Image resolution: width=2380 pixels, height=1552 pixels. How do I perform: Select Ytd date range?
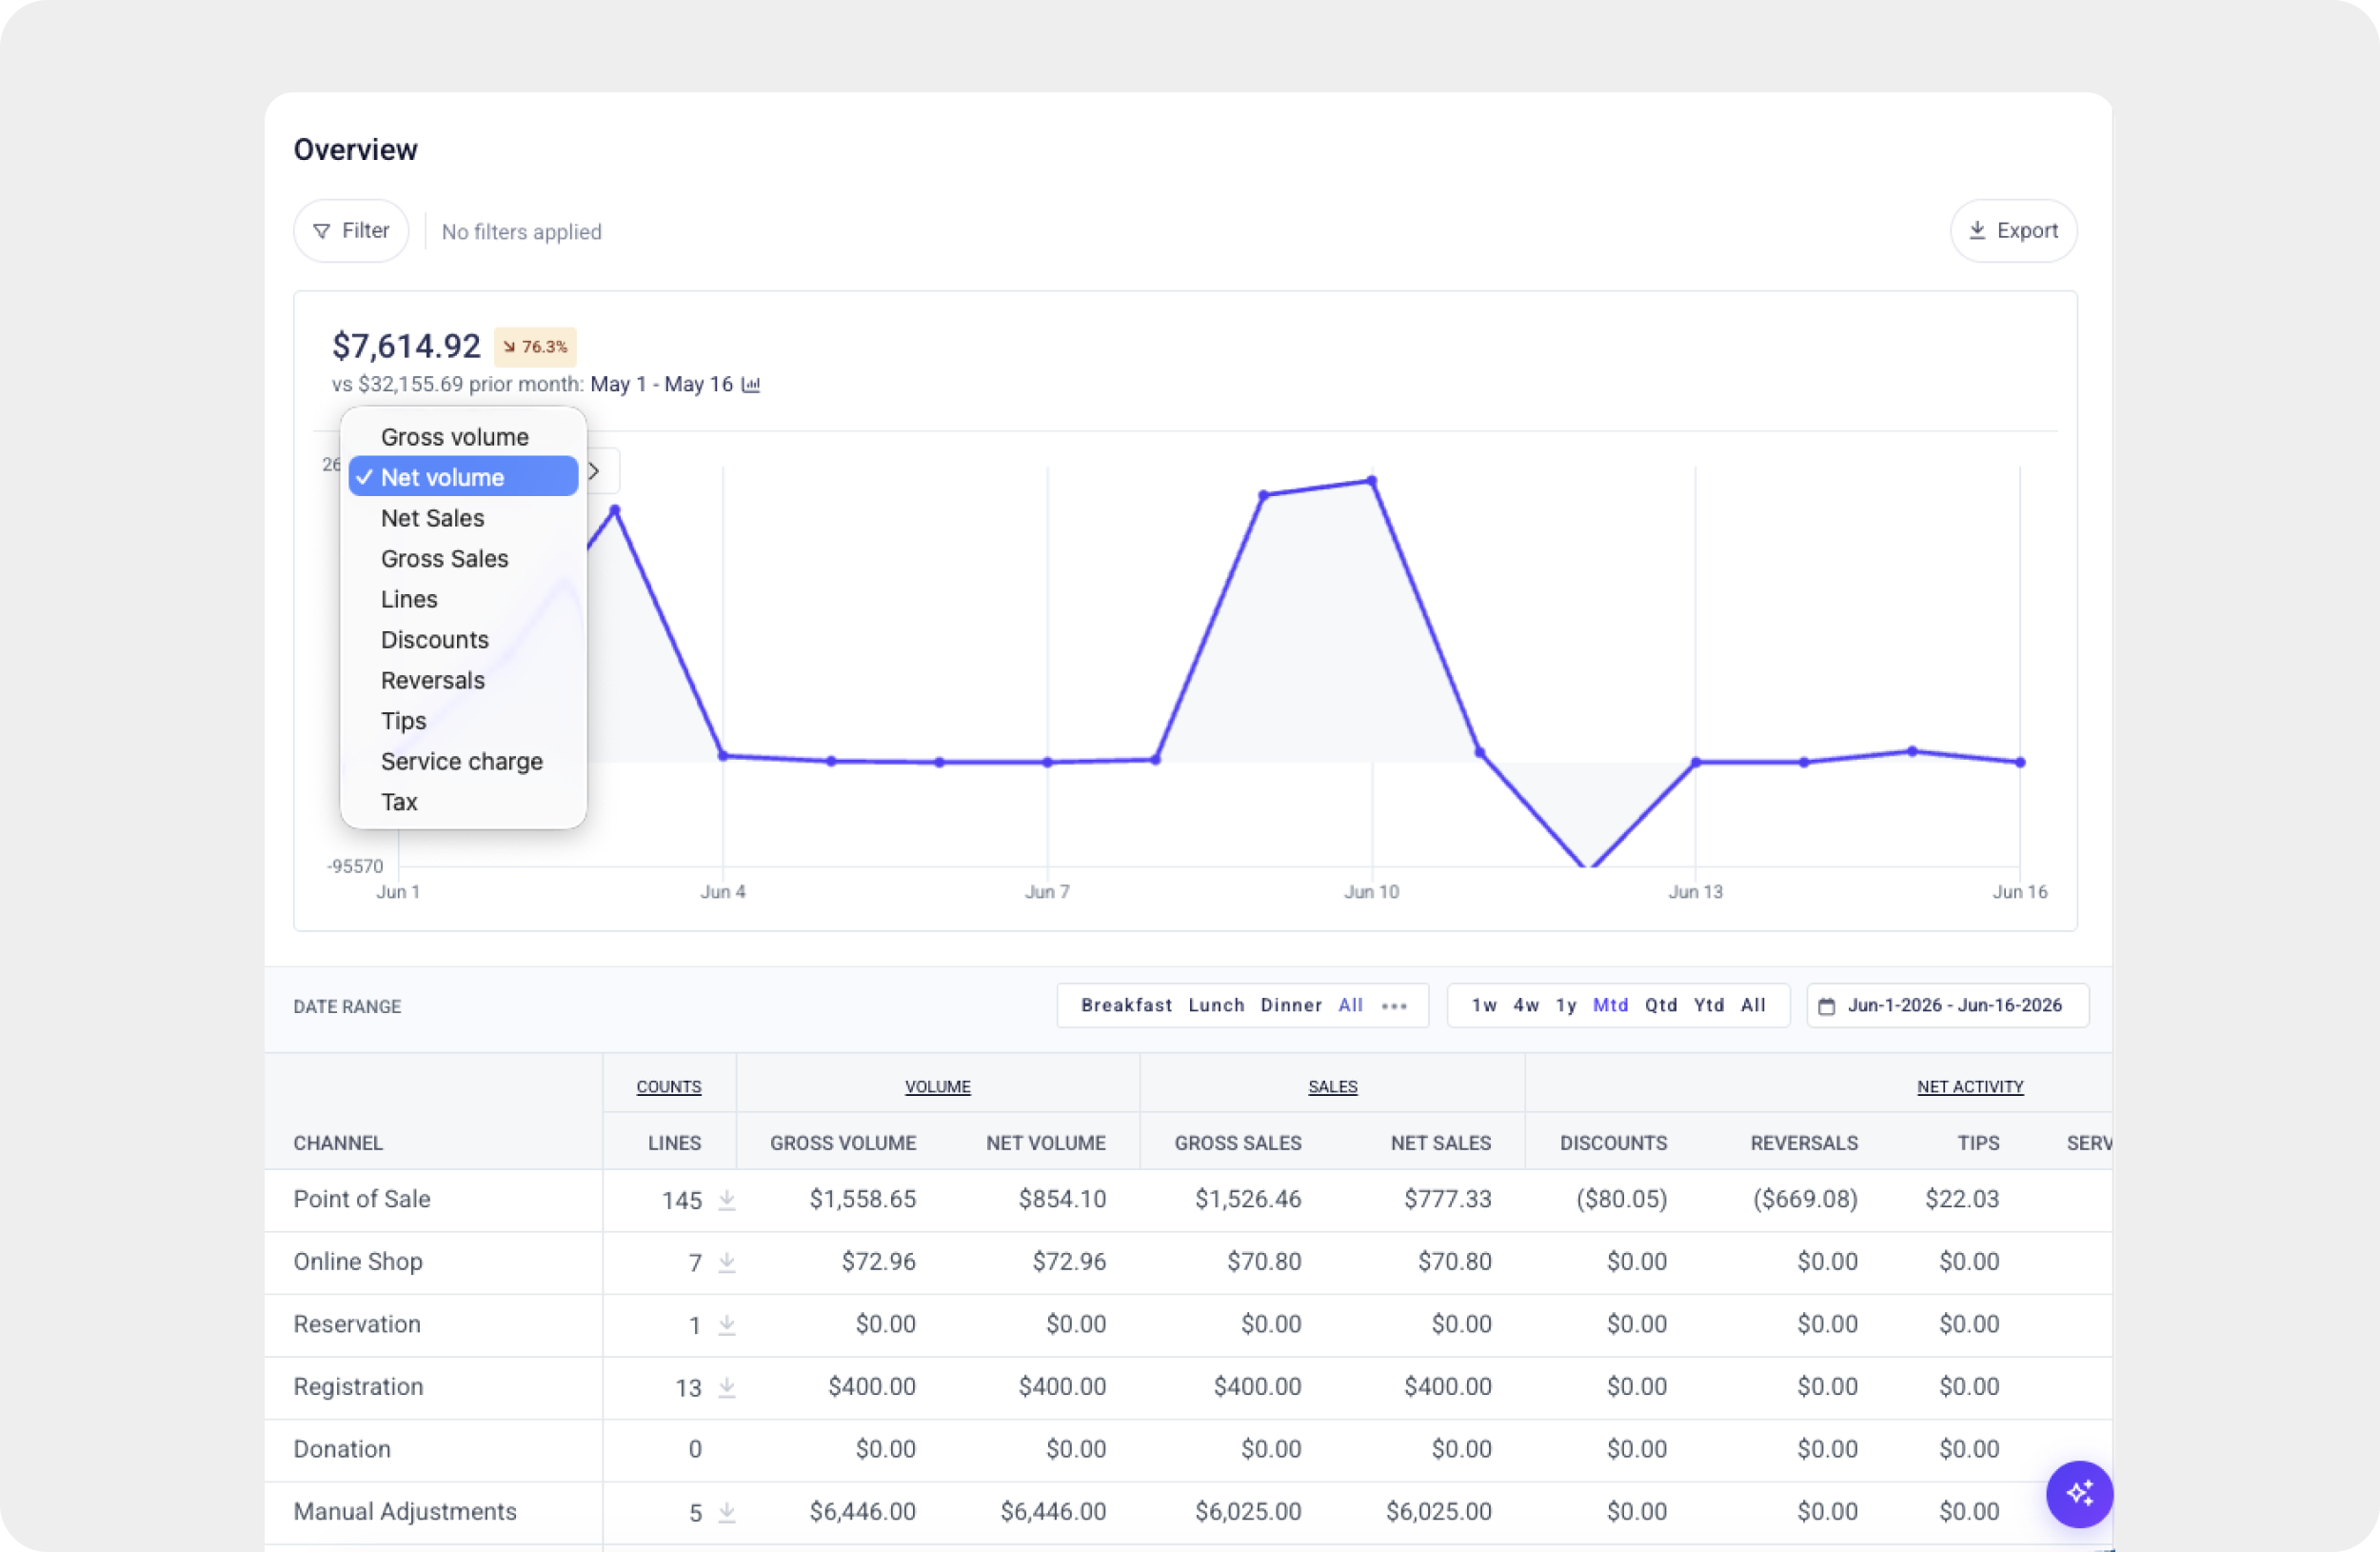coord(1709,1005)
